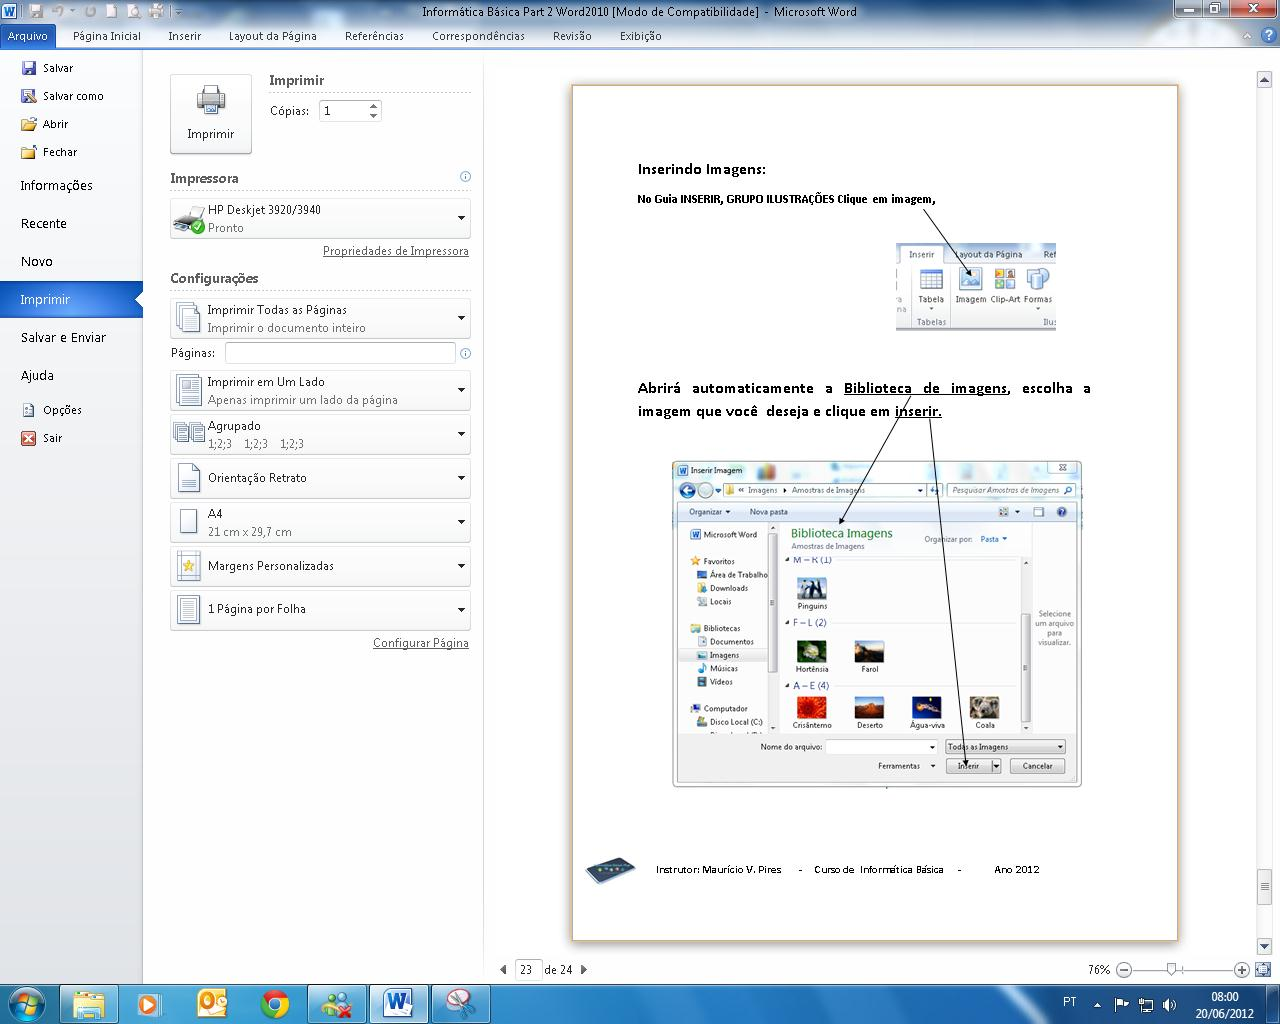Image resolution: width=1280 pixels, height=1024 pixels.
Task: Open Margens Personalizadas dropdown
Action: [321, 566]
